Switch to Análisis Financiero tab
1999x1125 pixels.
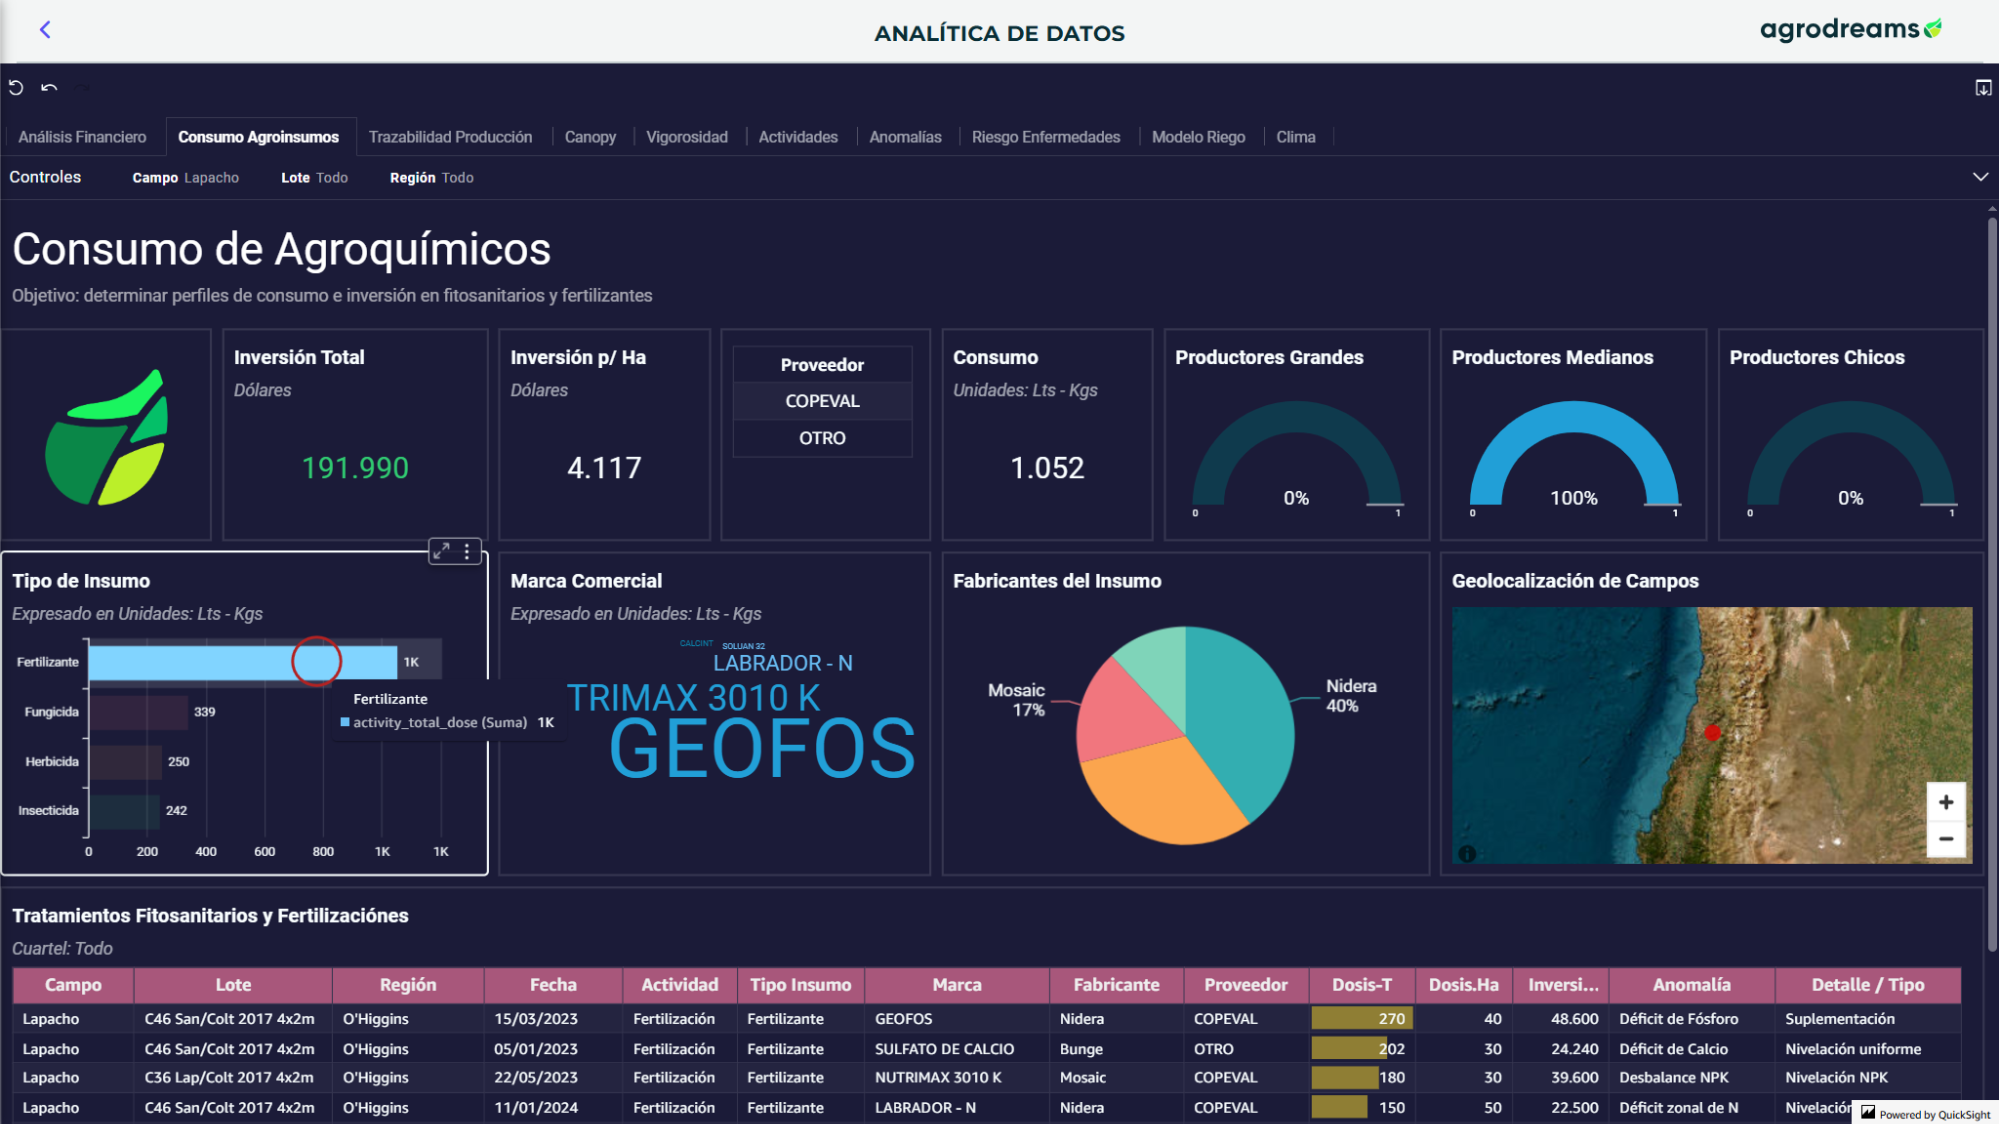click(x=82, y=137)
